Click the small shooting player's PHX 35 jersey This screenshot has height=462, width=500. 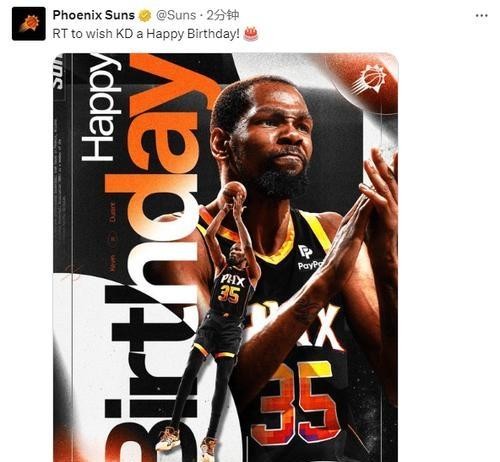(x=231, y=289)
